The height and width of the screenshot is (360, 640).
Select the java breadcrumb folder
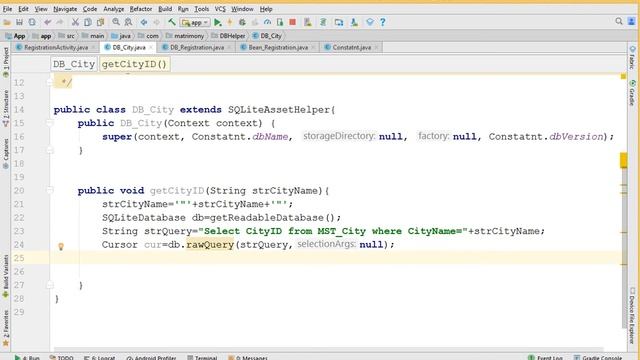(x=121, y=36)
